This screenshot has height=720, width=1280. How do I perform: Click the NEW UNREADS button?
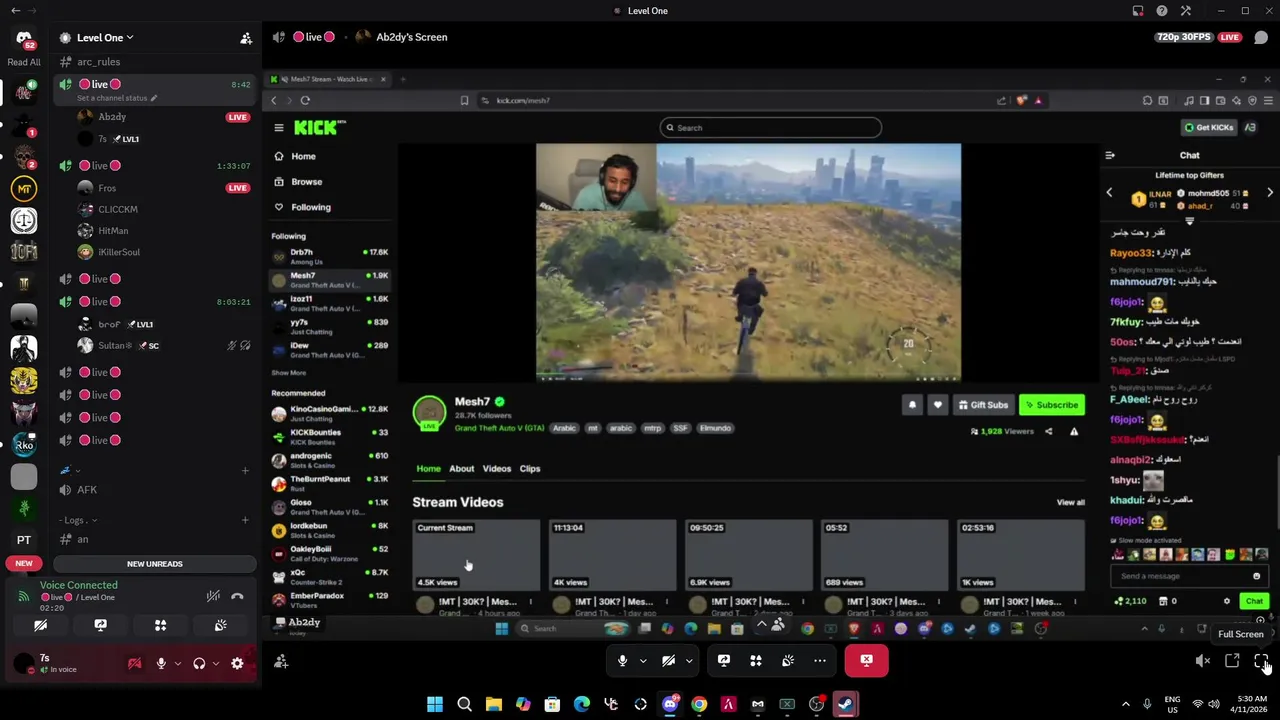click(x=155, y=564)
